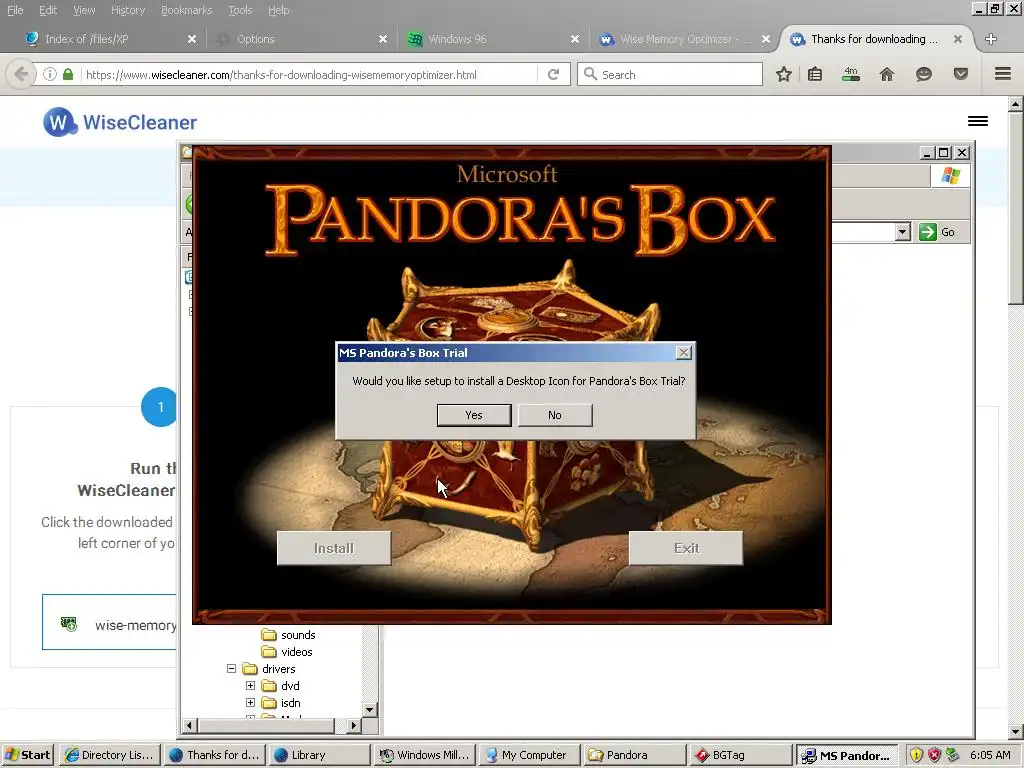1024x768 pixels.
Task: Bookmark this page with the star icon
Action: click(x=784, y=74)
